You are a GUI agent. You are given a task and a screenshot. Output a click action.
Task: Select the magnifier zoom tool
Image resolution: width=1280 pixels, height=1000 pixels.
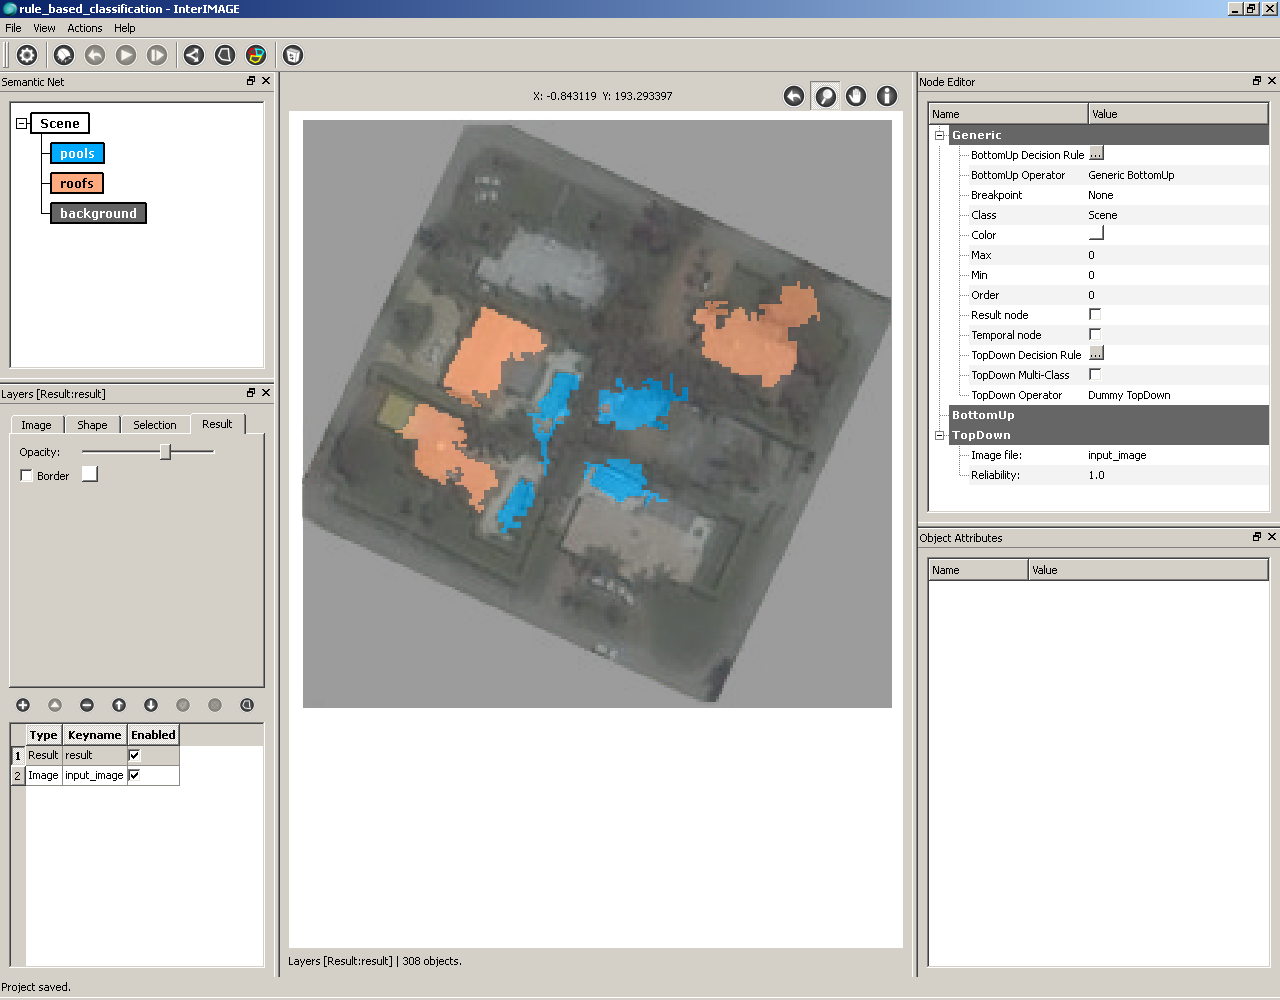tap(825, 96)
